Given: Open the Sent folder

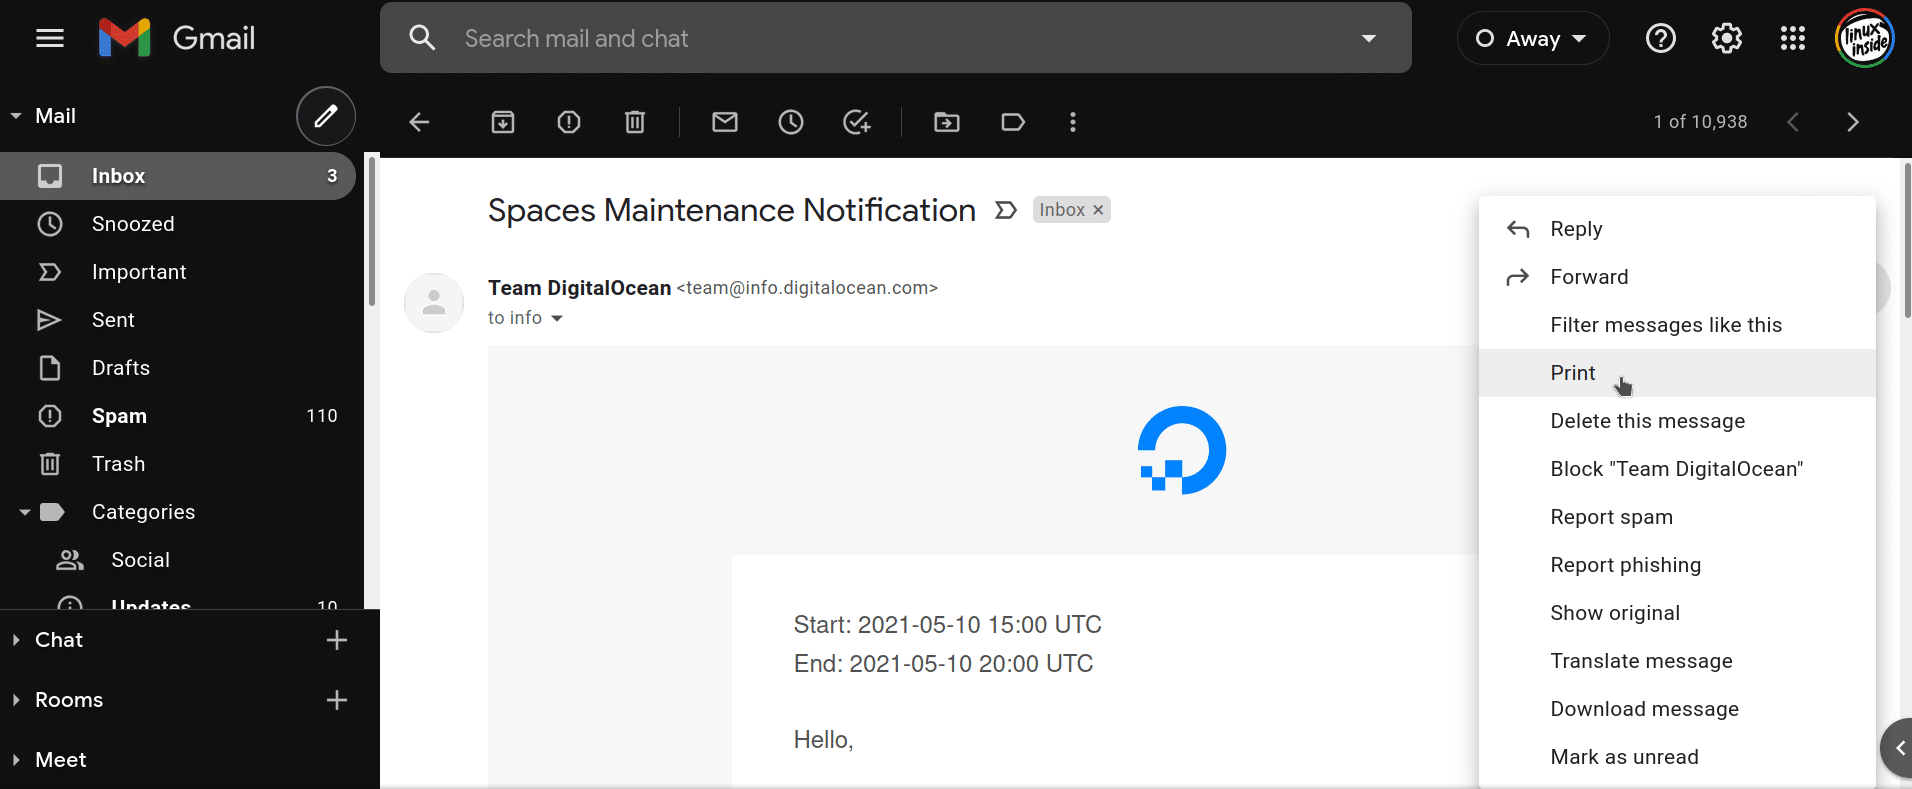Looking at the screenshot, I should click(x=178, y=320).
